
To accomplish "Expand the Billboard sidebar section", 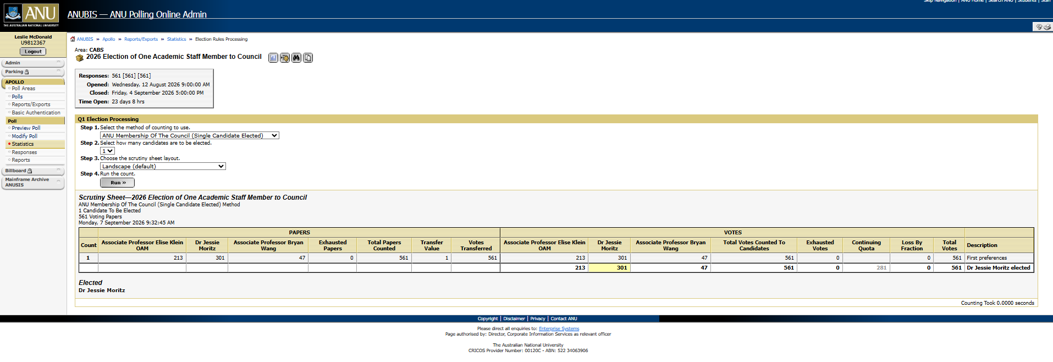I will [x=33, y=171].
